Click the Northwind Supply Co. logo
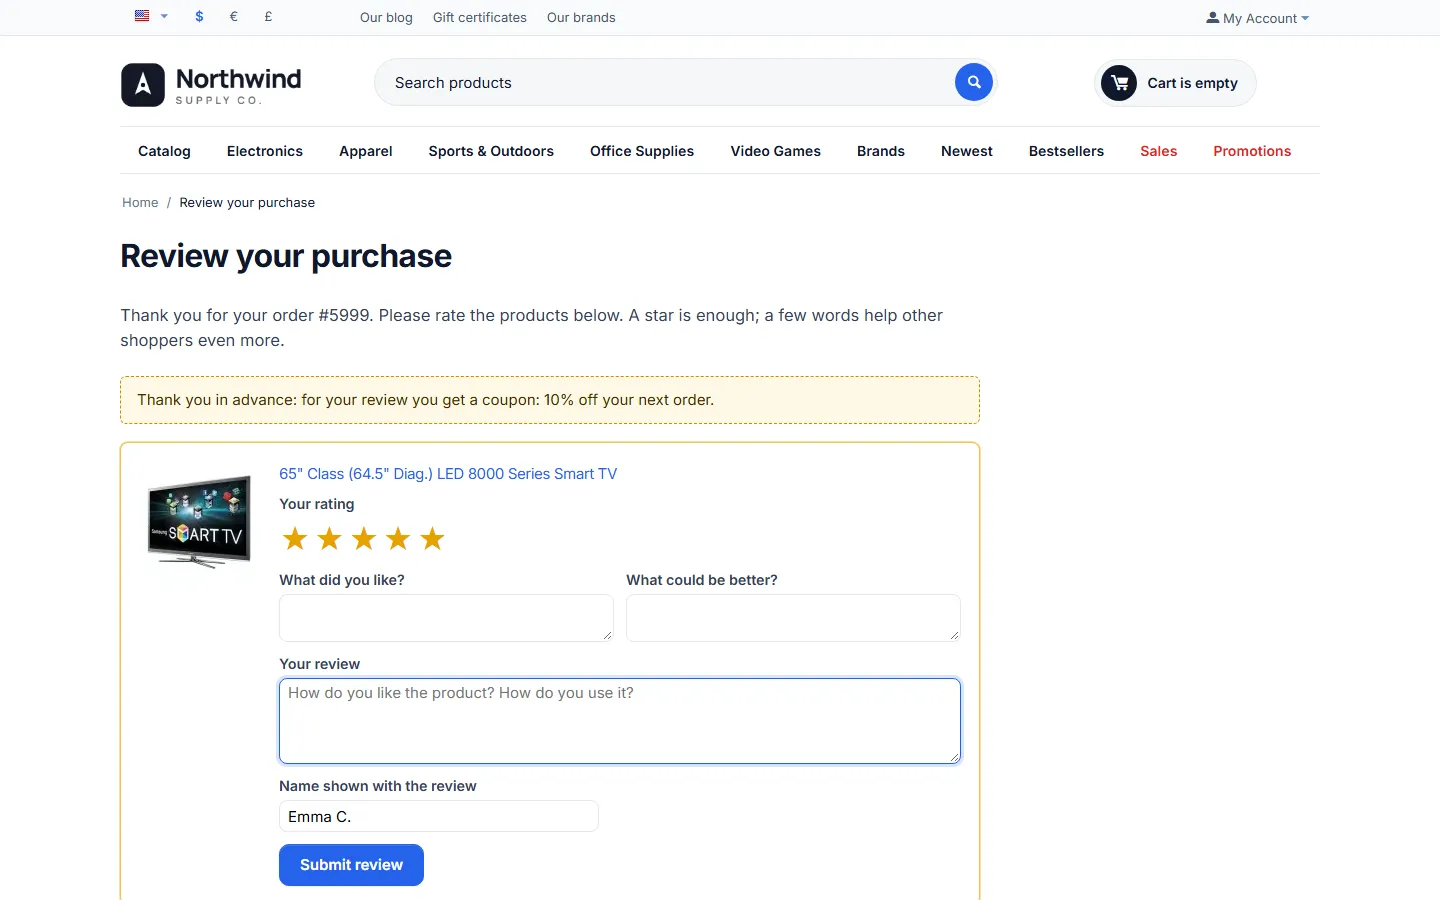This screenshot has width=1440, height=900. [211, 85]
